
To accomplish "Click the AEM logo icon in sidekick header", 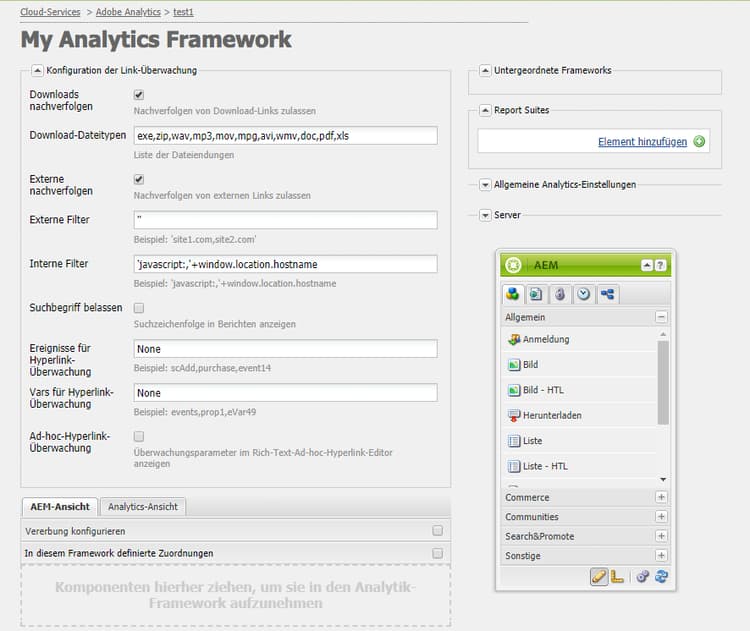I will click(x=513, y=265).
